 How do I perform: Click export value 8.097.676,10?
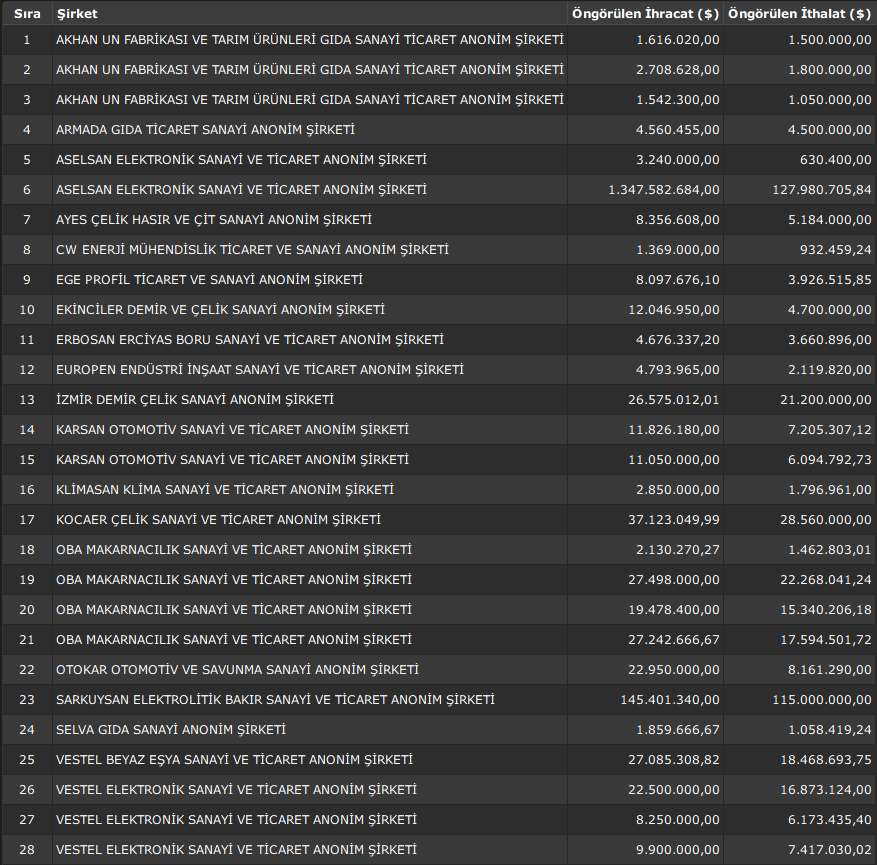coord(678,280)
